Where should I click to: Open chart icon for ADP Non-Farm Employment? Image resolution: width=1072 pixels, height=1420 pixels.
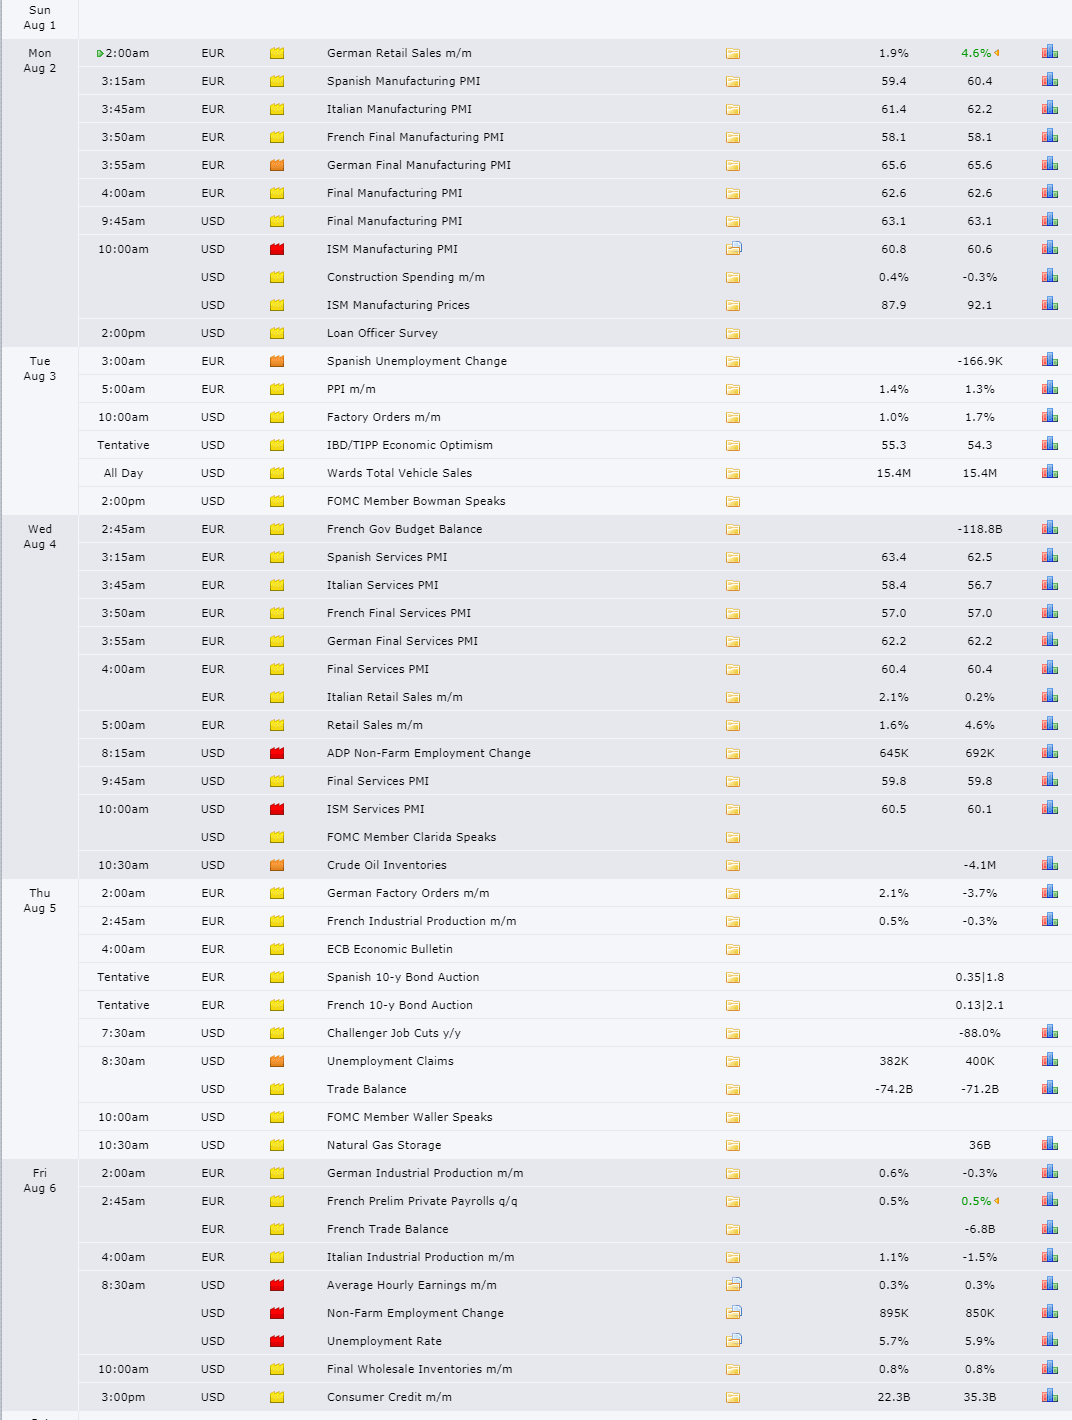click(1049, 752)
